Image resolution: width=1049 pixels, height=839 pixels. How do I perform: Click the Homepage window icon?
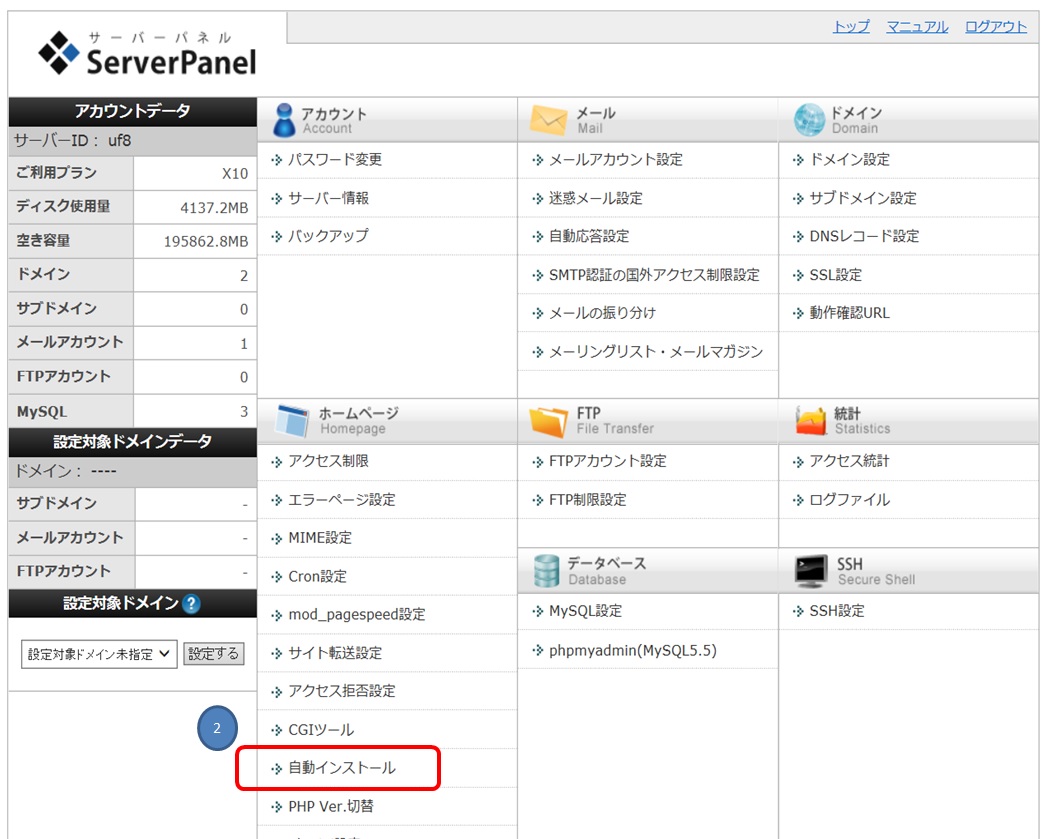[x=293, y=421]
